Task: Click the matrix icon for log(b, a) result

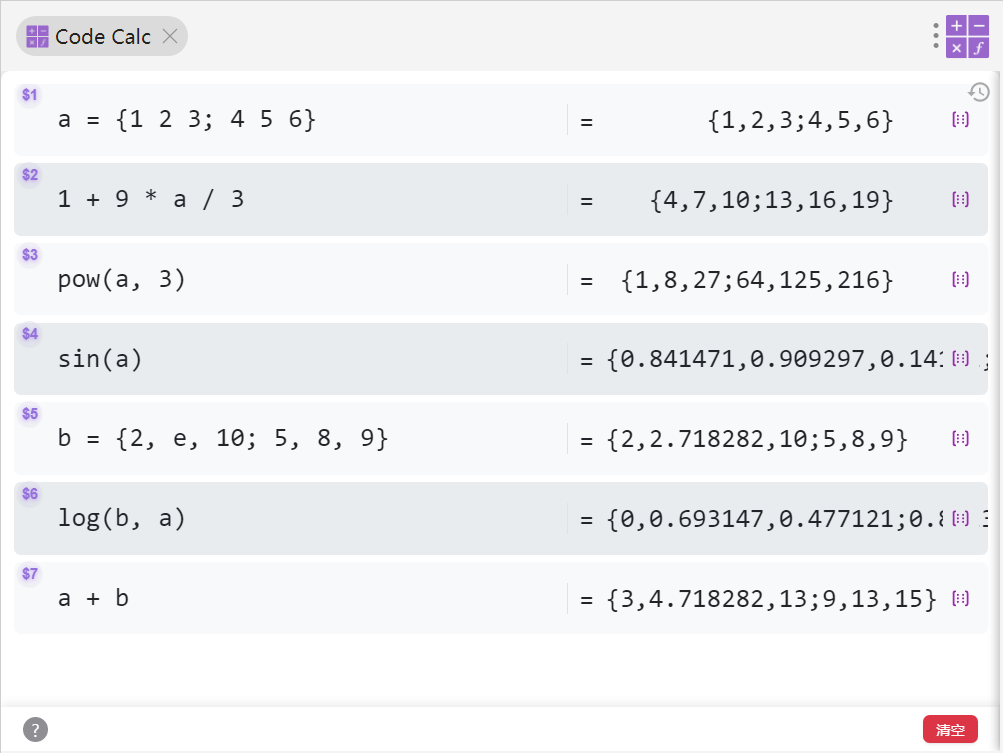Action: (960, 518)
